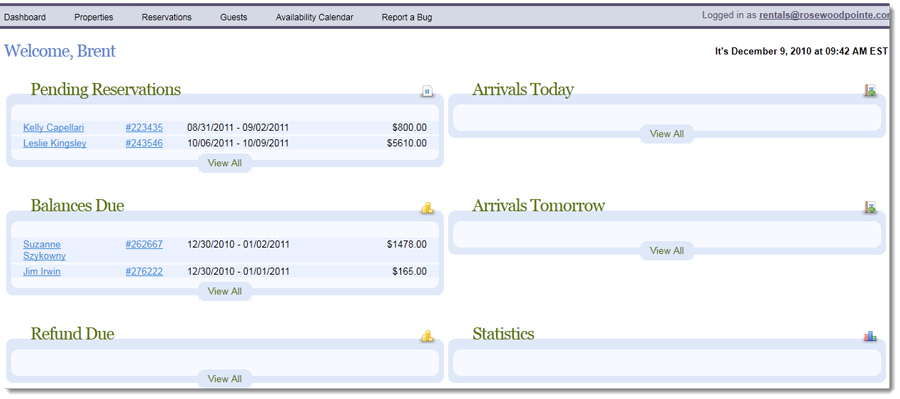Open reservation #243546

tap(144, 143)
